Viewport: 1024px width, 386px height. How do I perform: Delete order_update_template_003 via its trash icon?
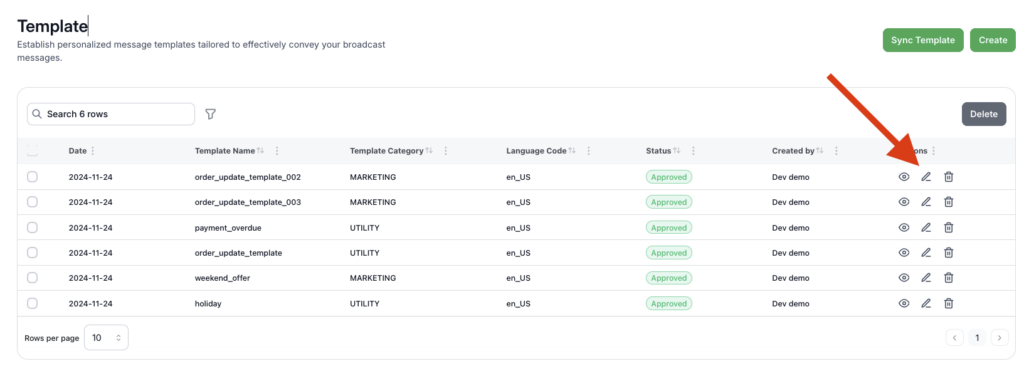(949, 202)
